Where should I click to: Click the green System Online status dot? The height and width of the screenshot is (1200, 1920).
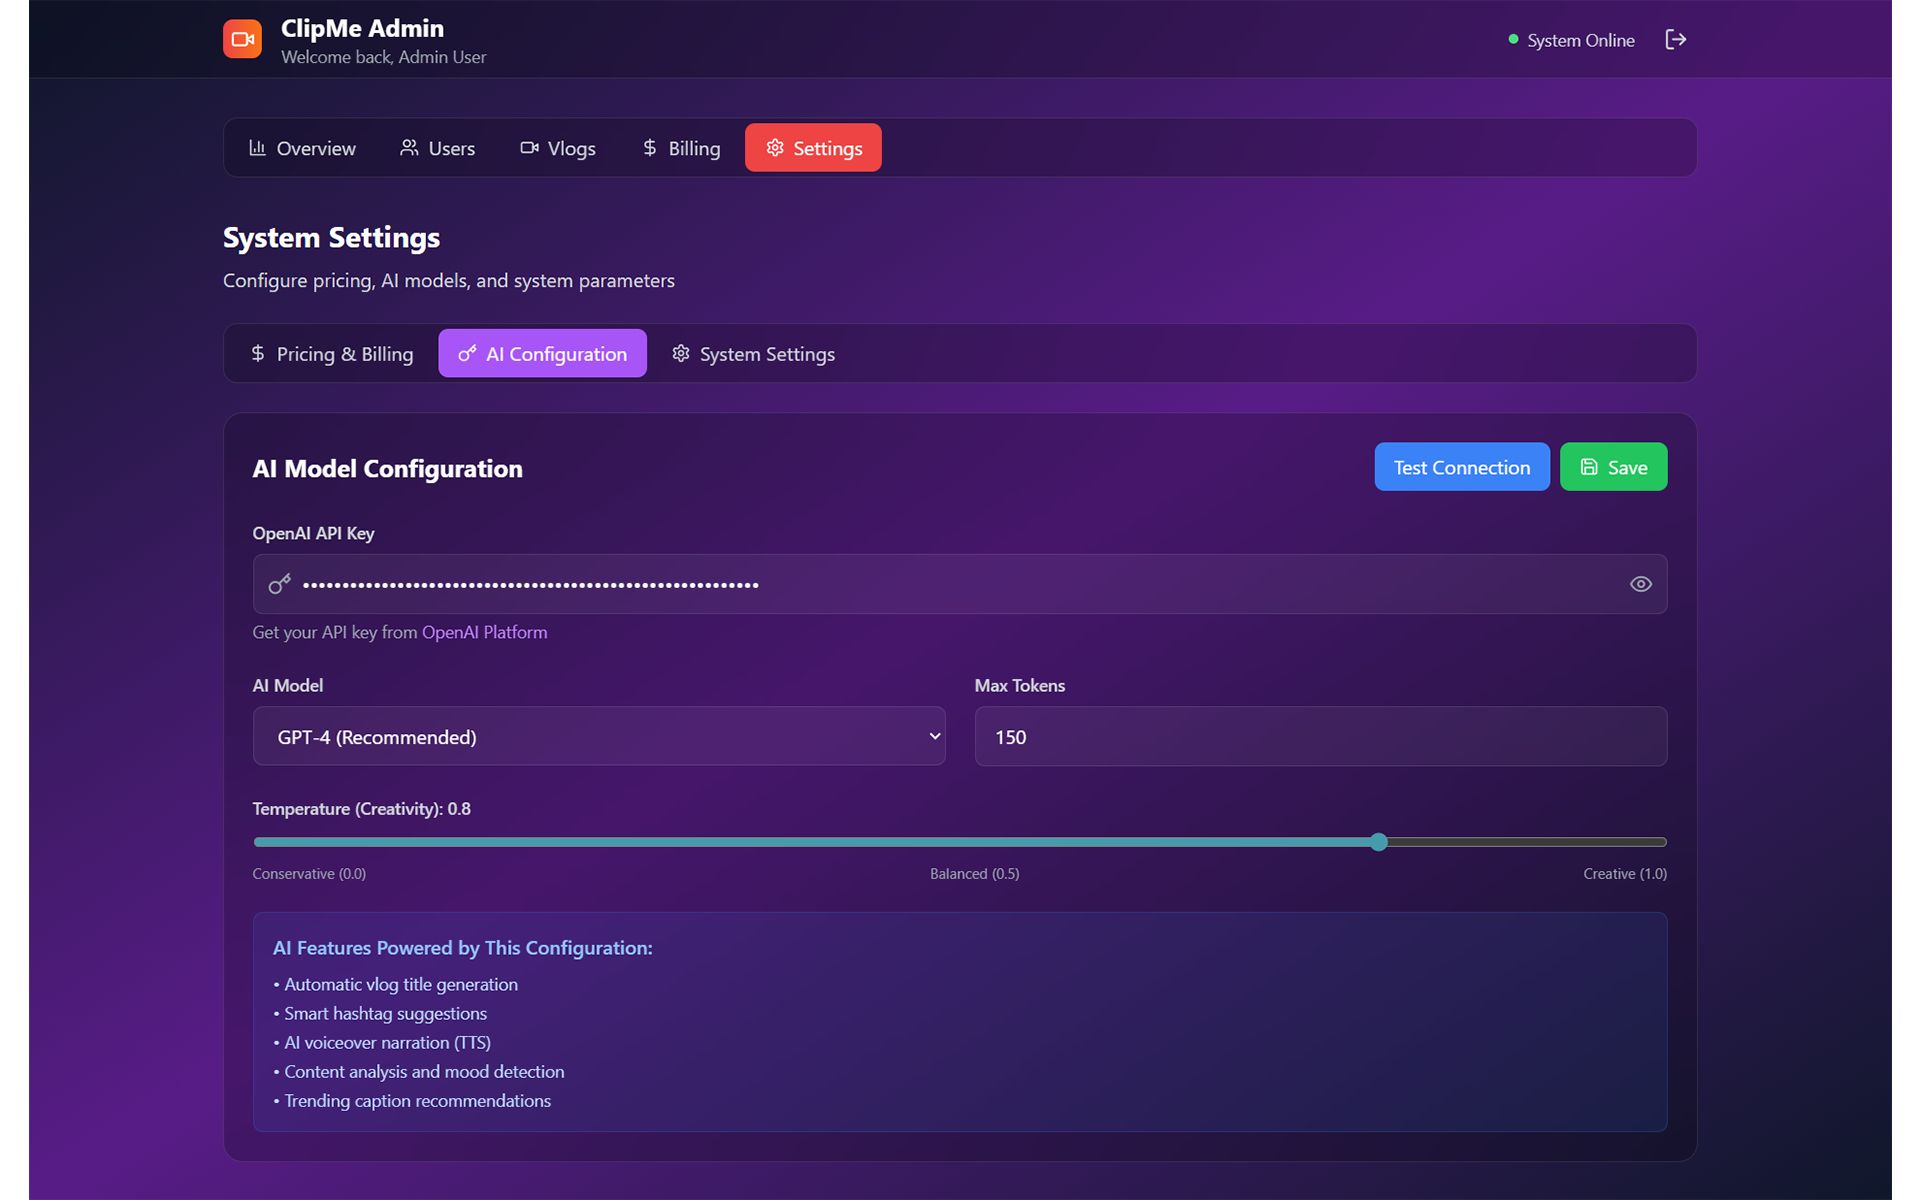coord(1513,40)
